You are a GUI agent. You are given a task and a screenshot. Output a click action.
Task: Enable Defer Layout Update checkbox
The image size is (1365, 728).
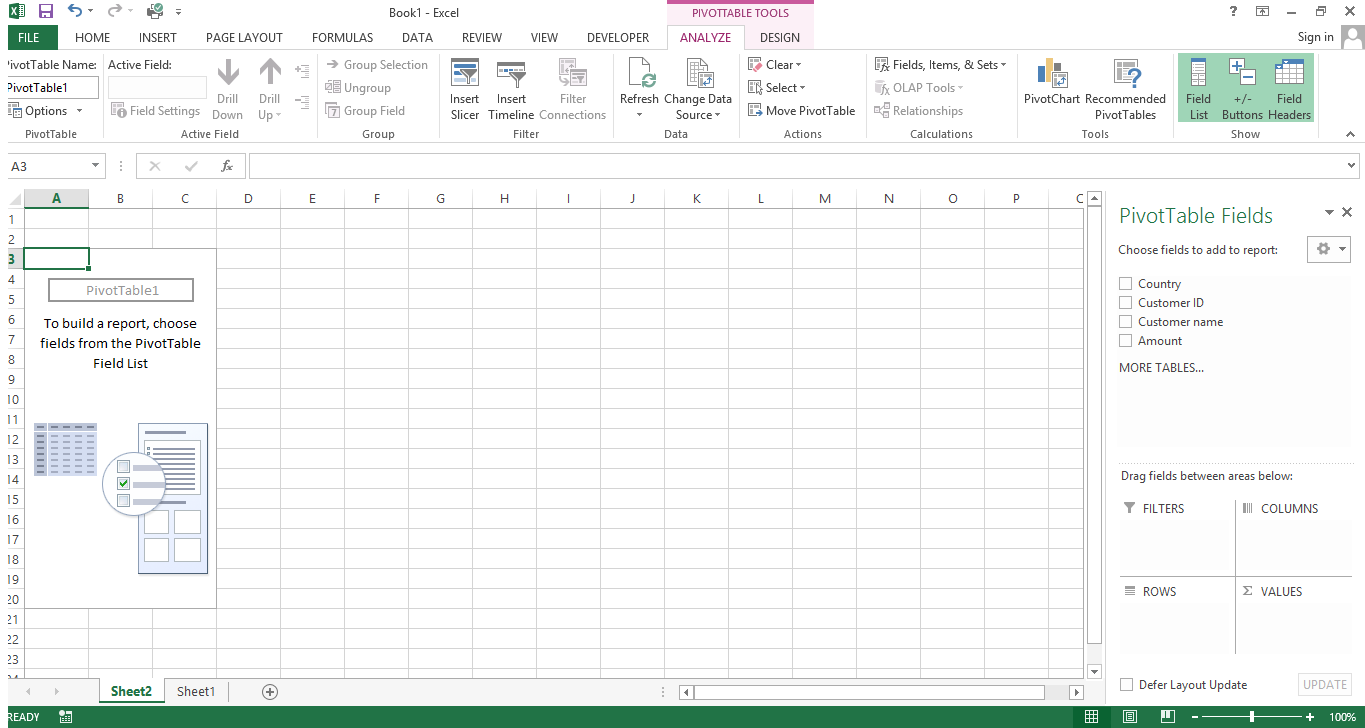click(x=1127, y=685)
